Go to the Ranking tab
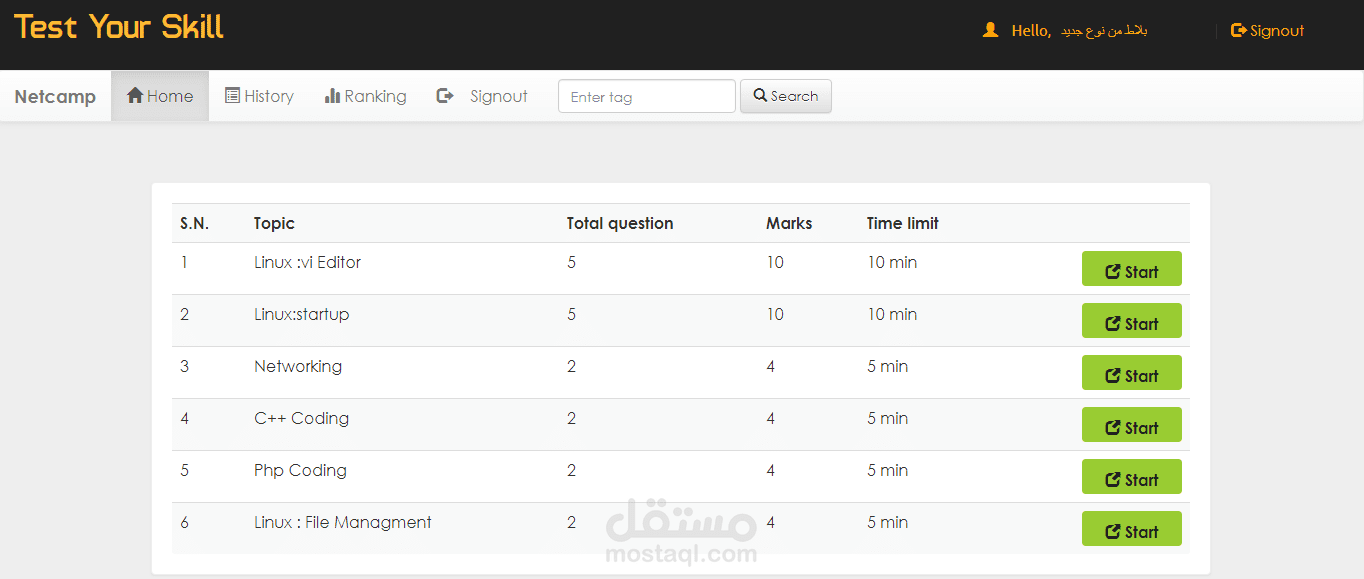This screenshot has width=1364, height=579. point(365,96)
